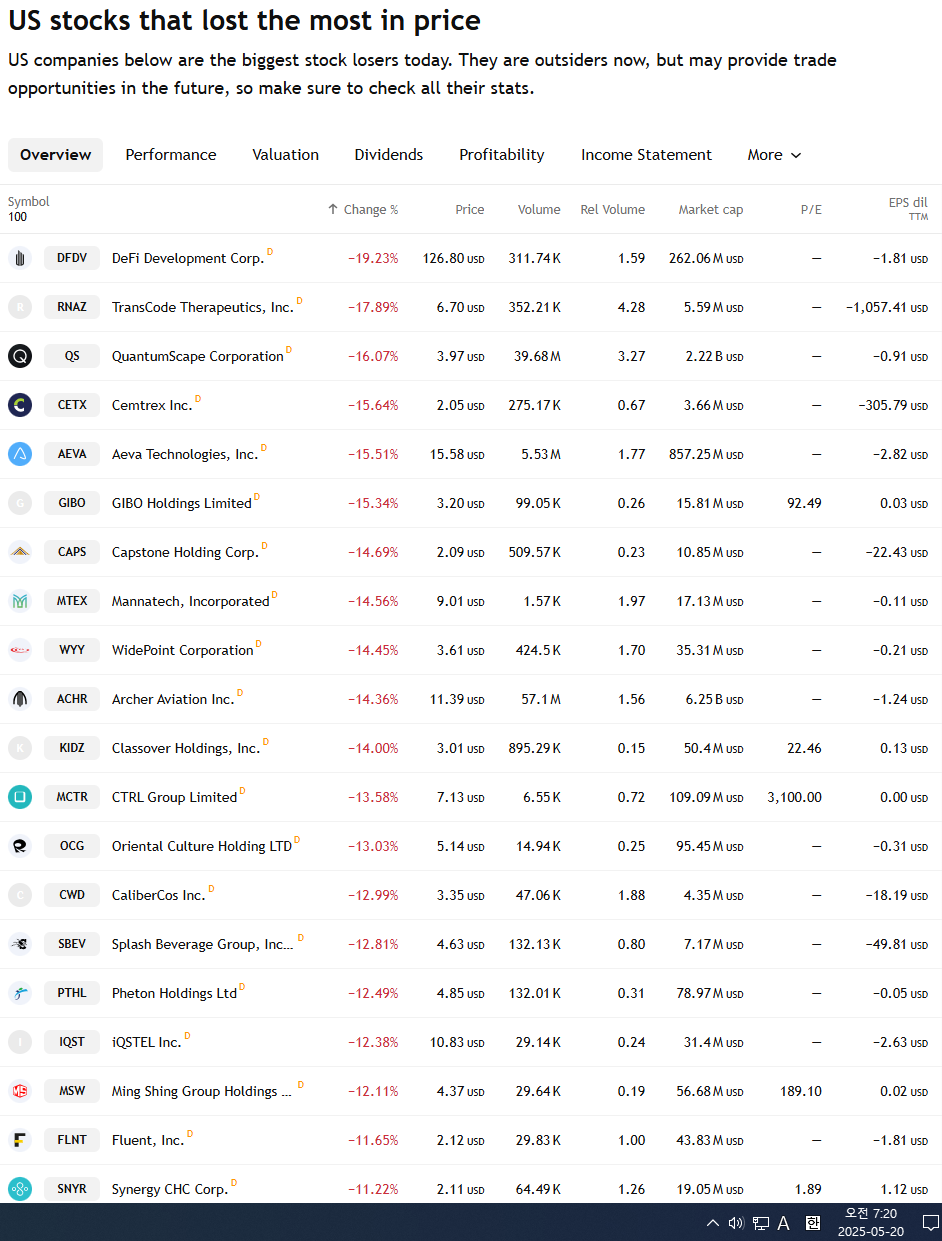Image resolution: width=942 pixels, height=1241 pixels.
Task: Click the Fluent, Inc. logo icon
Action: pyautogui.click(x=20, y=1140)
